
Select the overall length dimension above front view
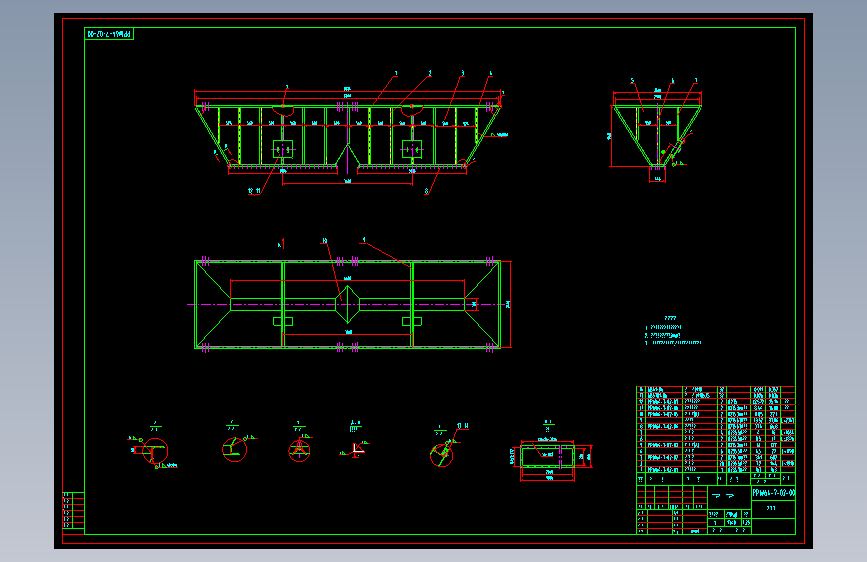[348, 92]
